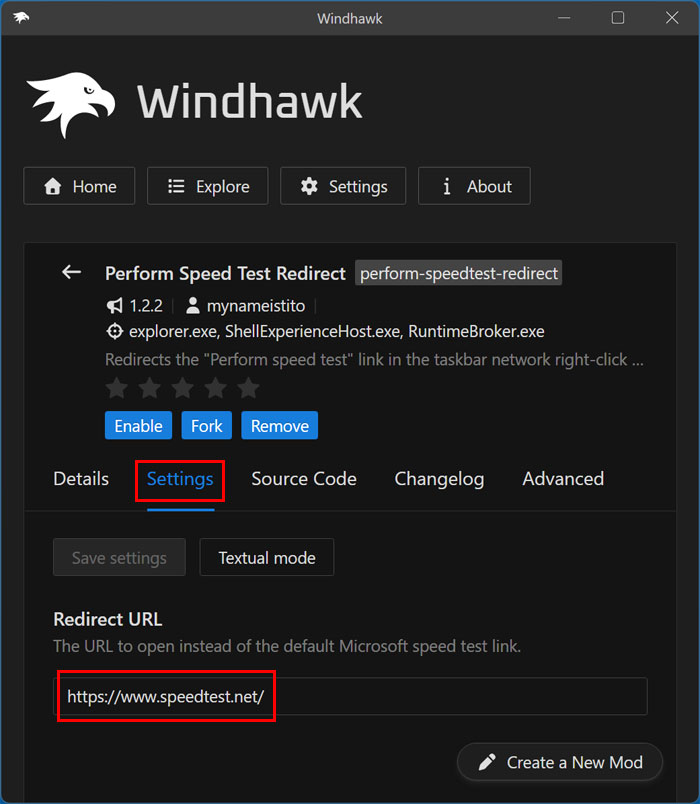
Task: Click Create a New Mod button
Action: (x=560, y=762)
